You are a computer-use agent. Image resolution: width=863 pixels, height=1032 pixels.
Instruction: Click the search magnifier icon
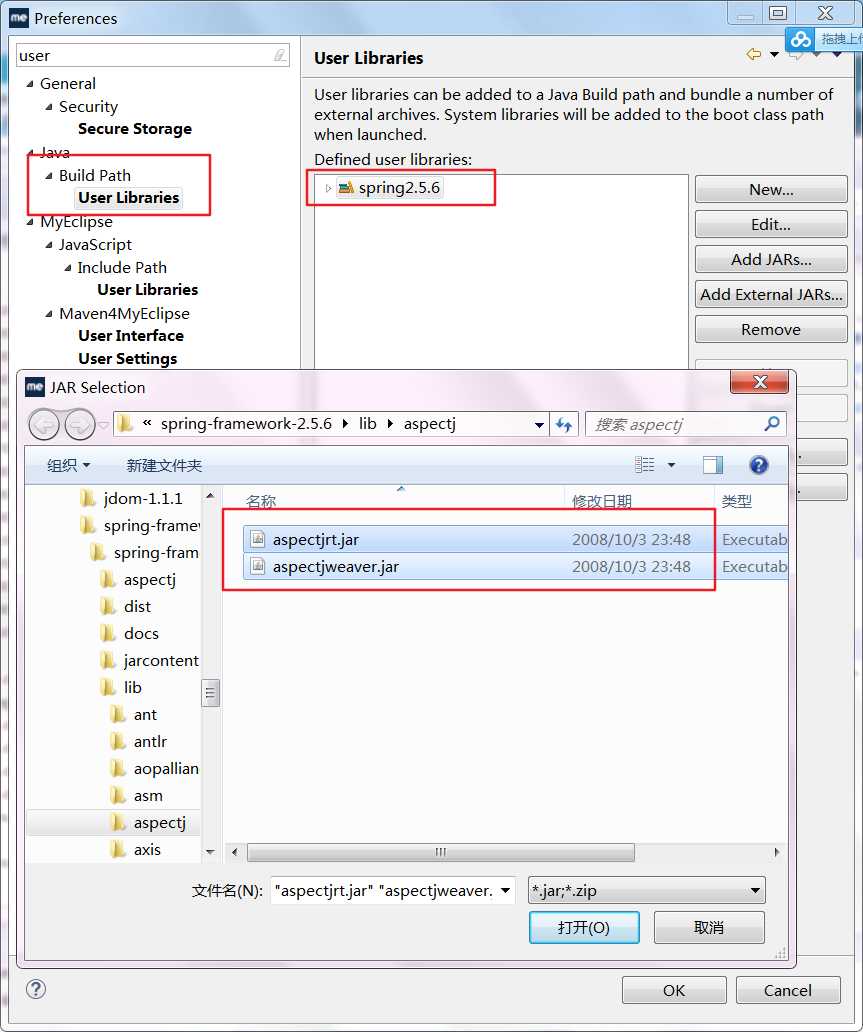coord(771,424)
